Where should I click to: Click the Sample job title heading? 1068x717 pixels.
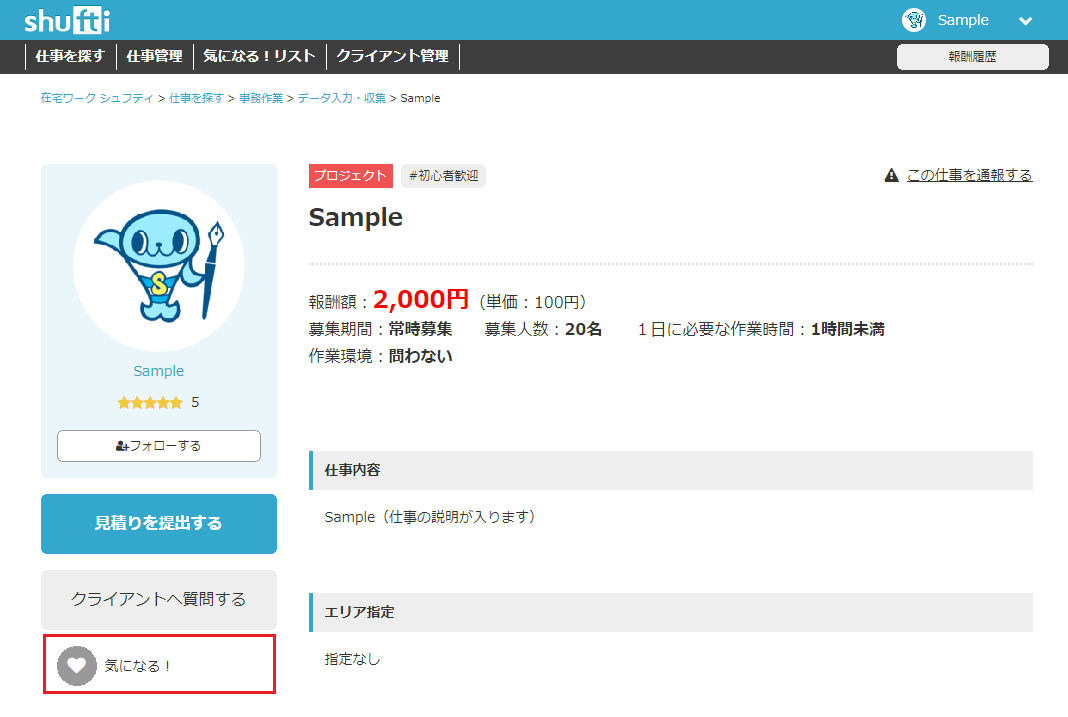pyautogui.click(x=356, y=217)
